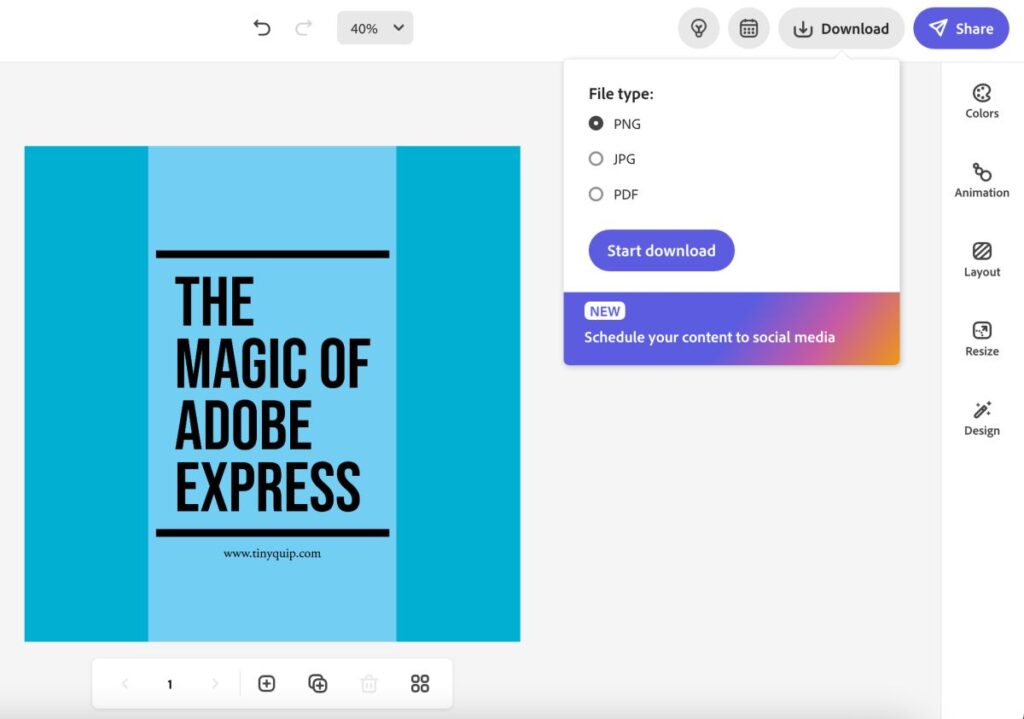Open the zoom level dropdown showing 40%
The image size is (1024, 719).
[x=375, y=28]
